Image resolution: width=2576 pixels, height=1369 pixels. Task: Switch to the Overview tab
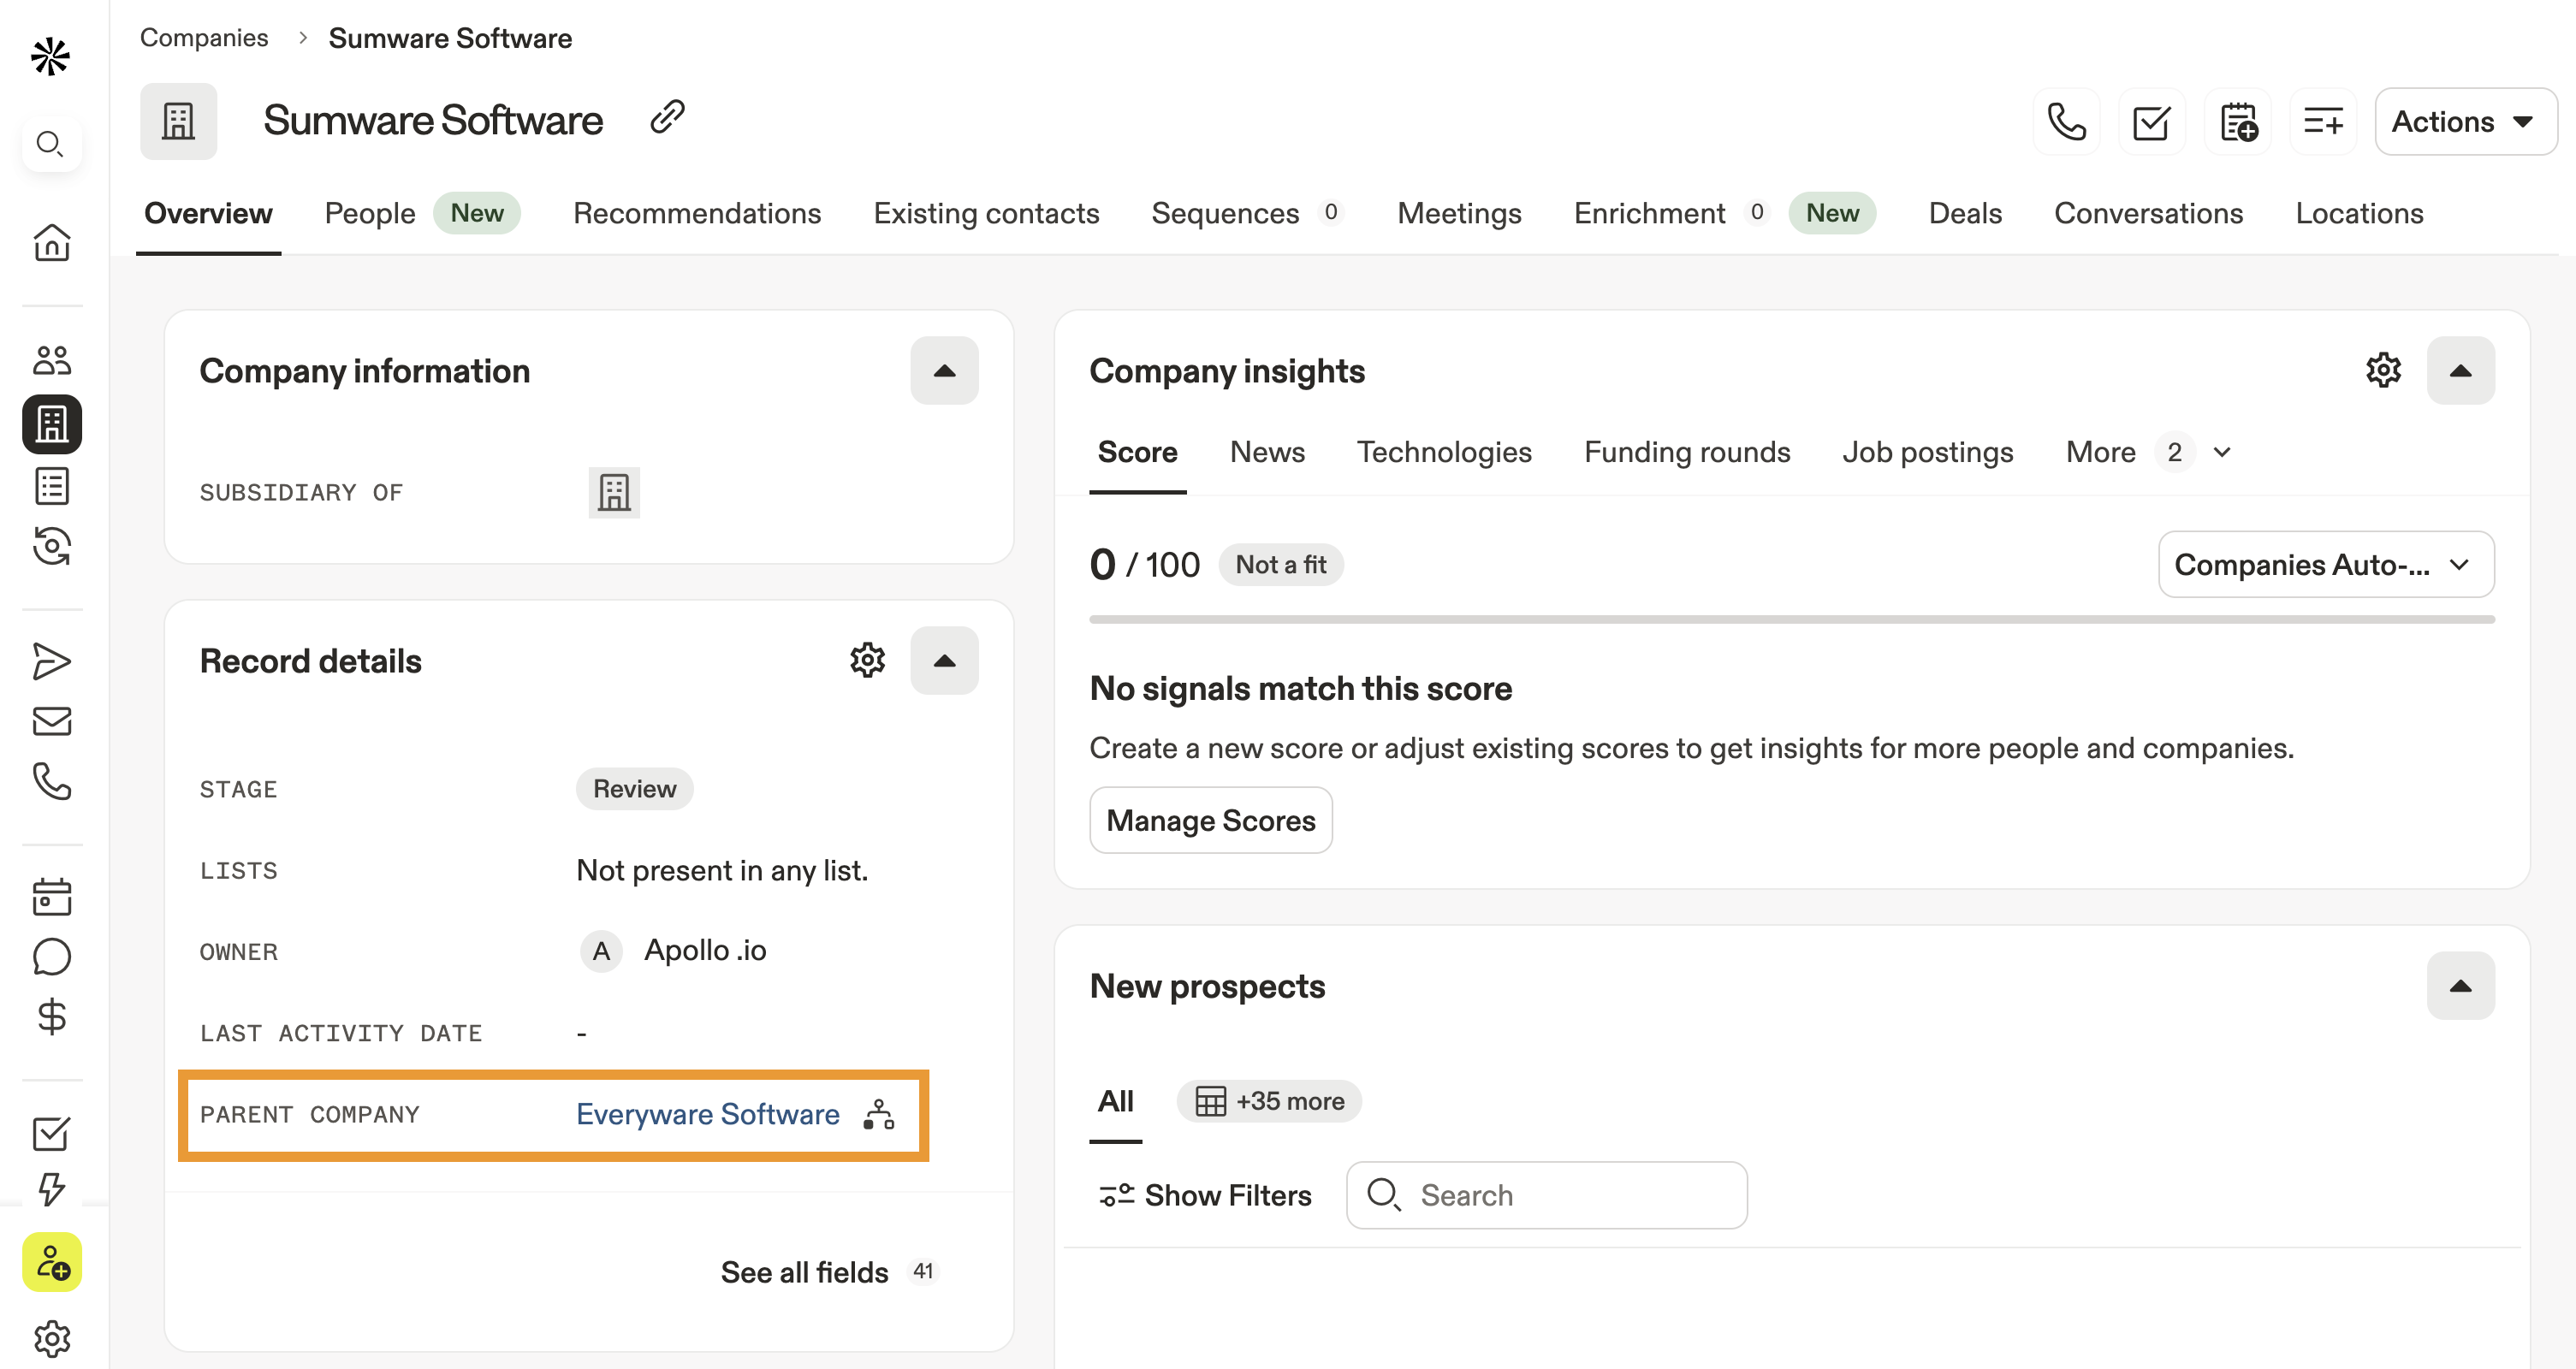[x=208, y=213]
